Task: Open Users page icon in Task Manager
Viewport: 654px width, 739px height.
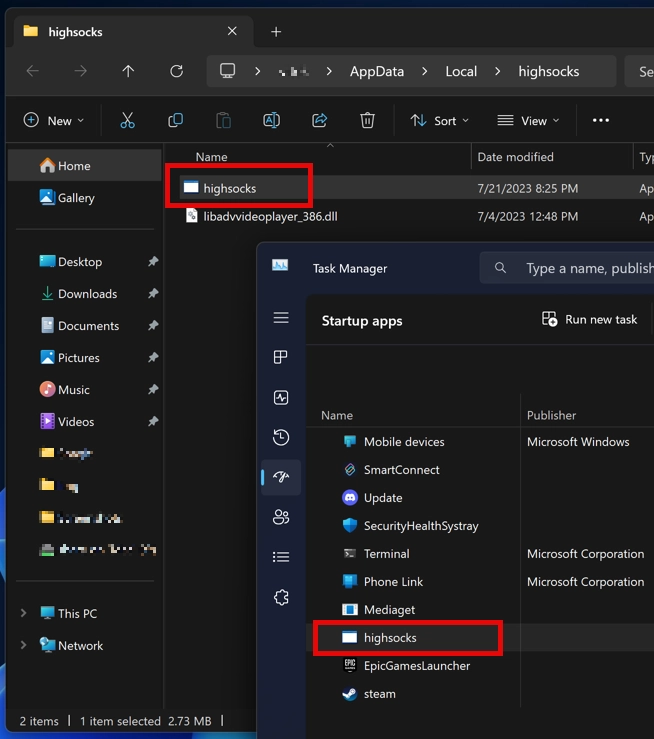Action: click(x=281, y=517)
